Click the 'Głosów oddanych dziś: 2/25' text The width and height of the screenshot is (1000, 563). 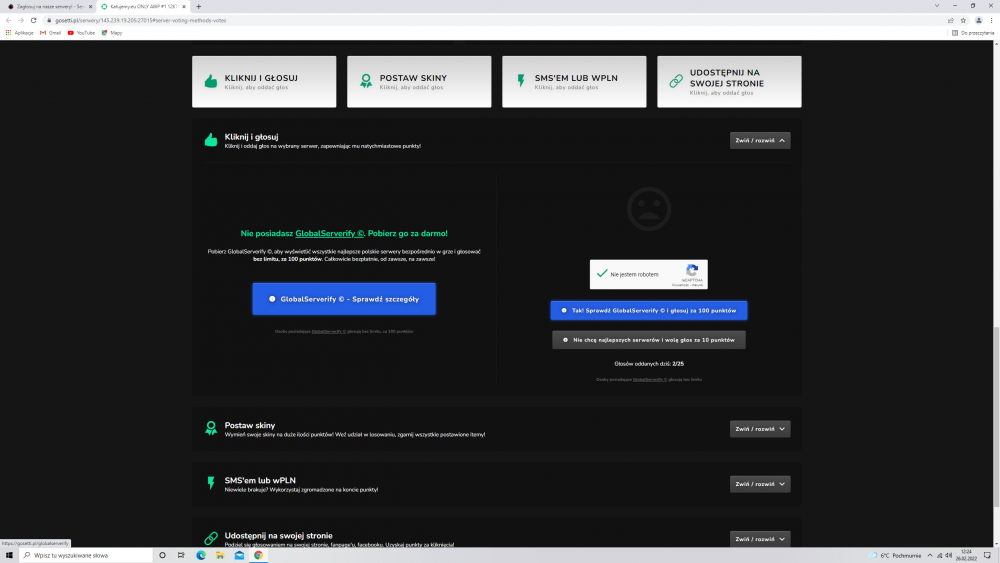(x=649, y=363)
